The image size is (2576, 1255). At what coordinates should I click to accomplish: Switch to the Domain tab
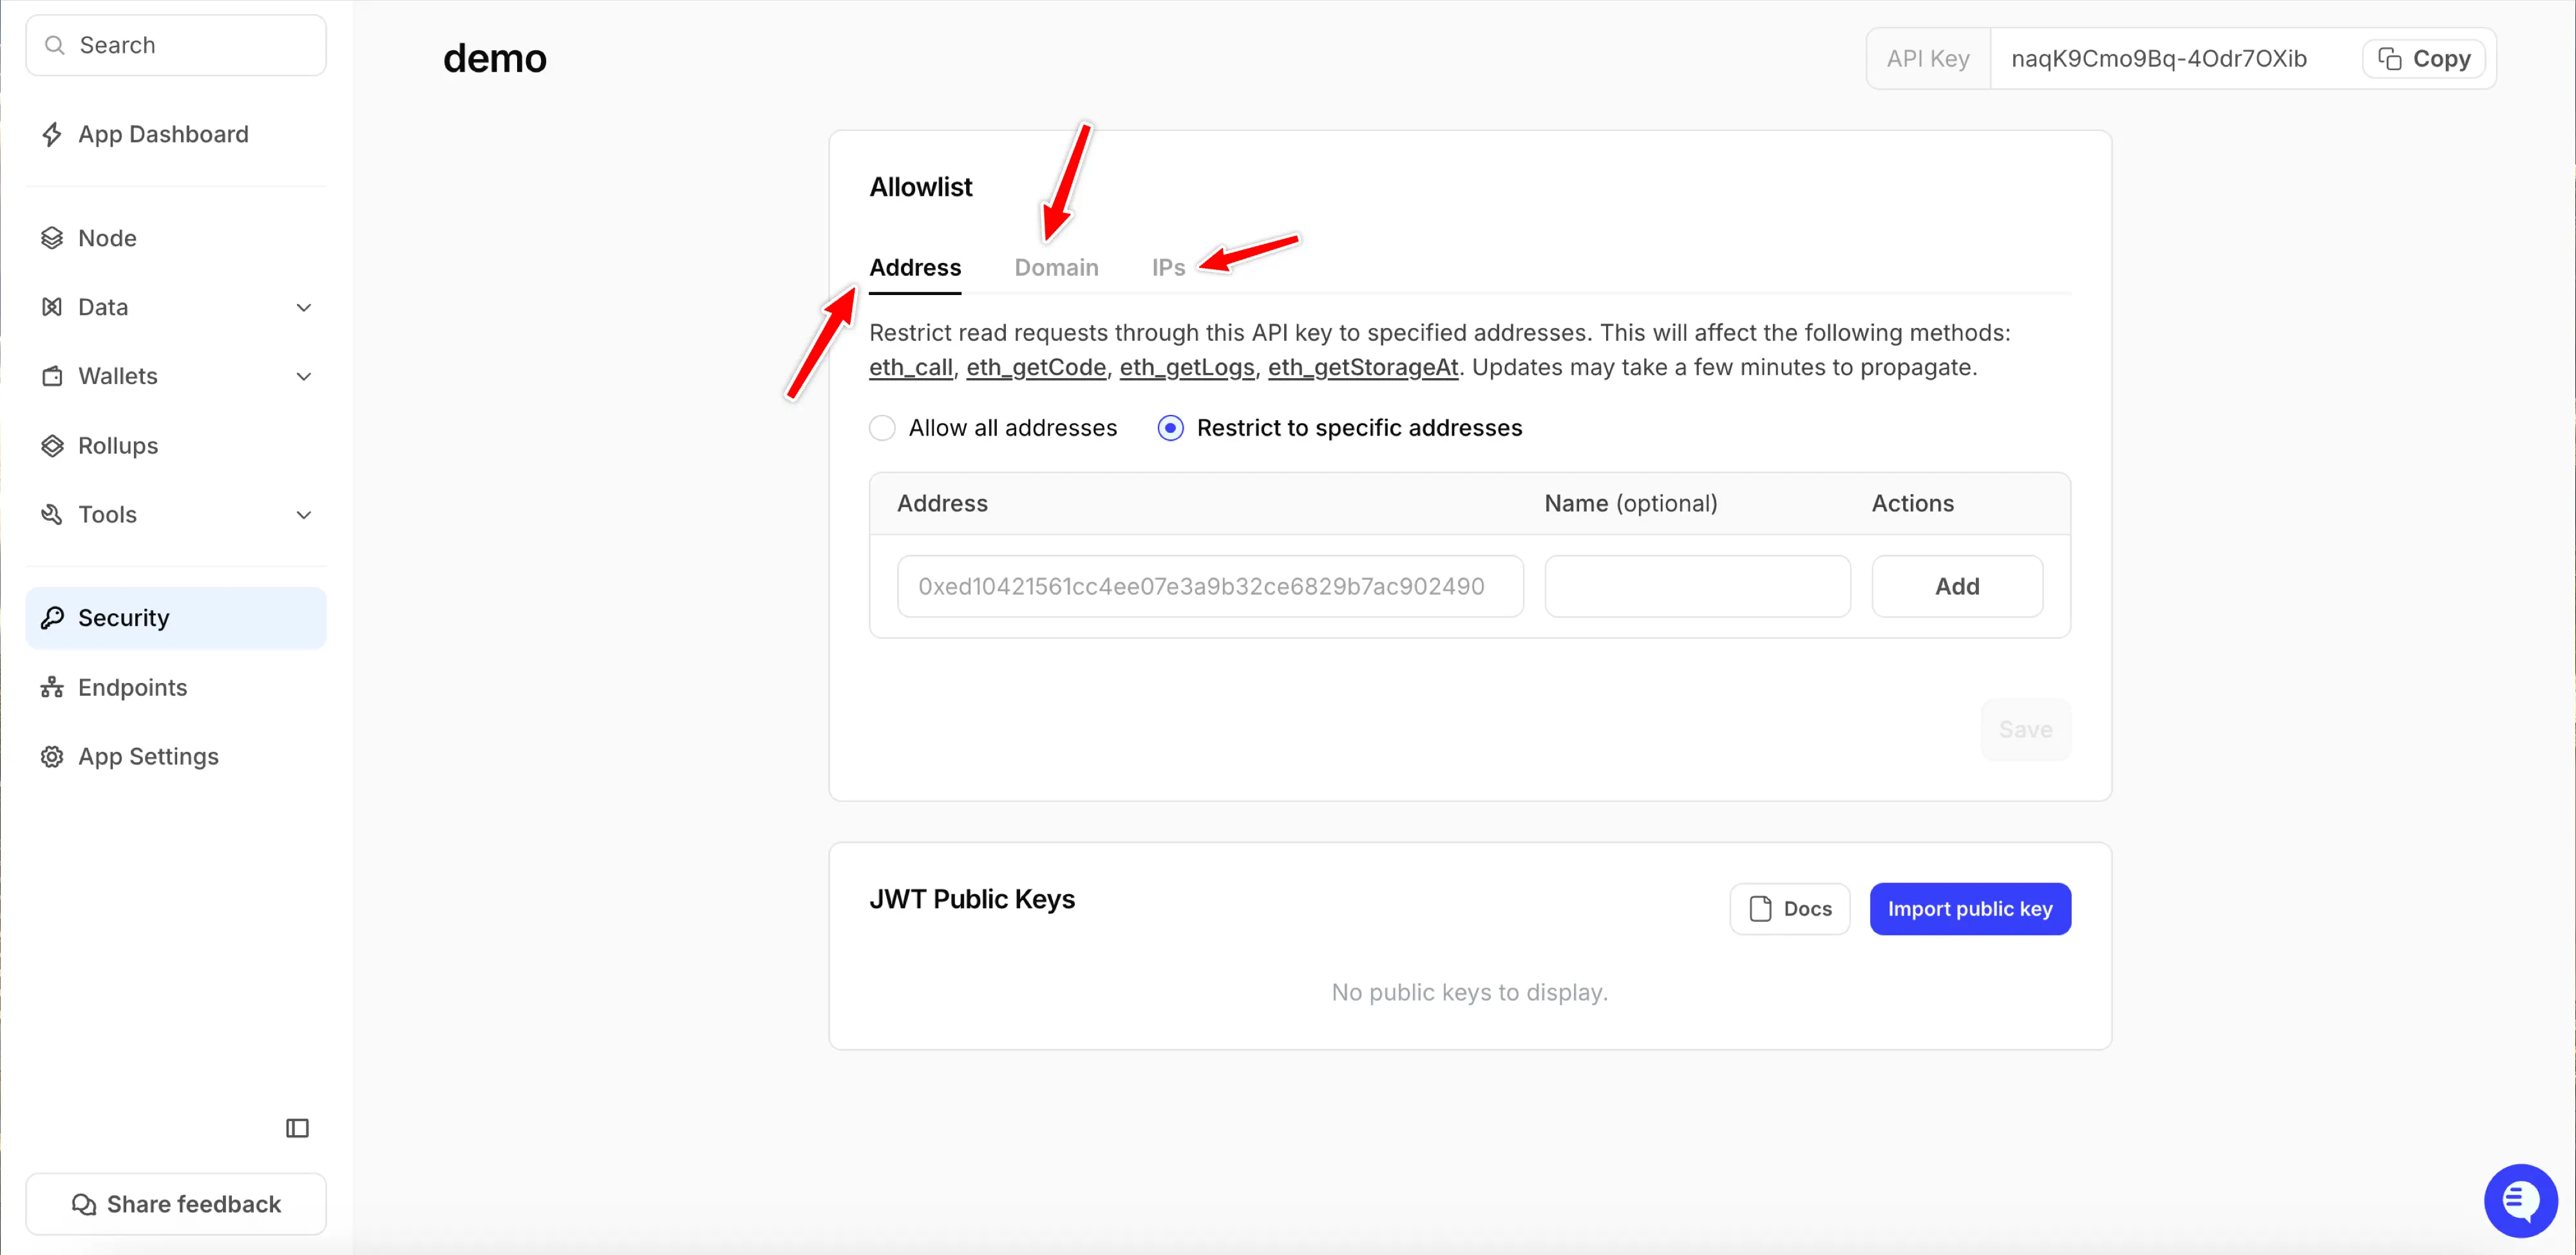point(1056,267)
